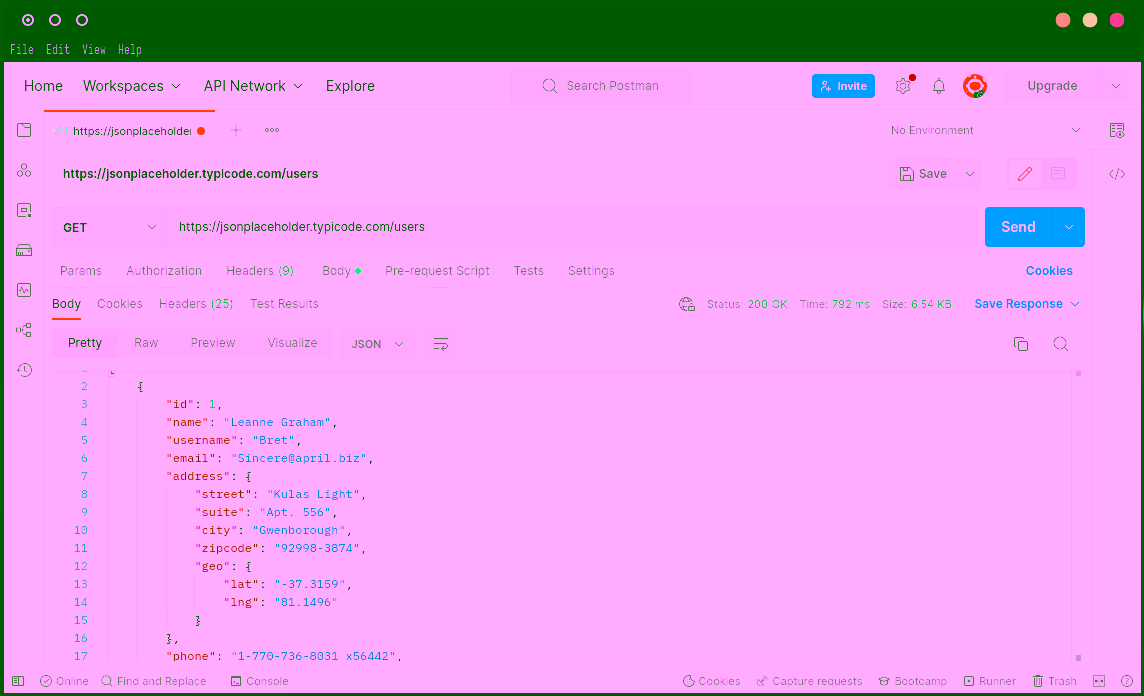Open the File menu

pos(21,49)
